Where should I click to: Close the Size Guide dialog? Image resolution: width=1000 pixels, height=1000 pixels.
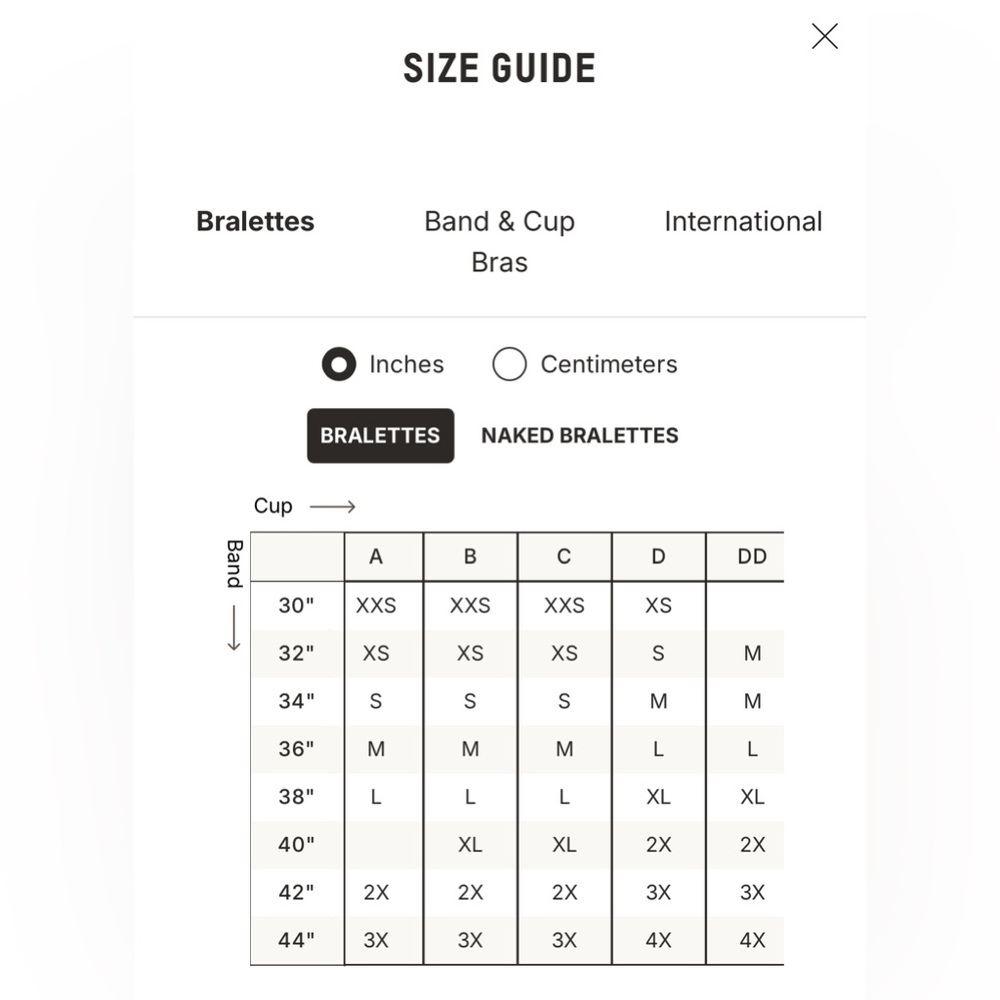coord(825,36)
